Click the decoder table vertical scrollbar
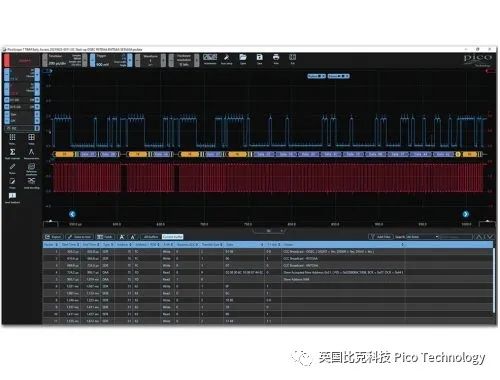500x380 pixels. (494, 280)
